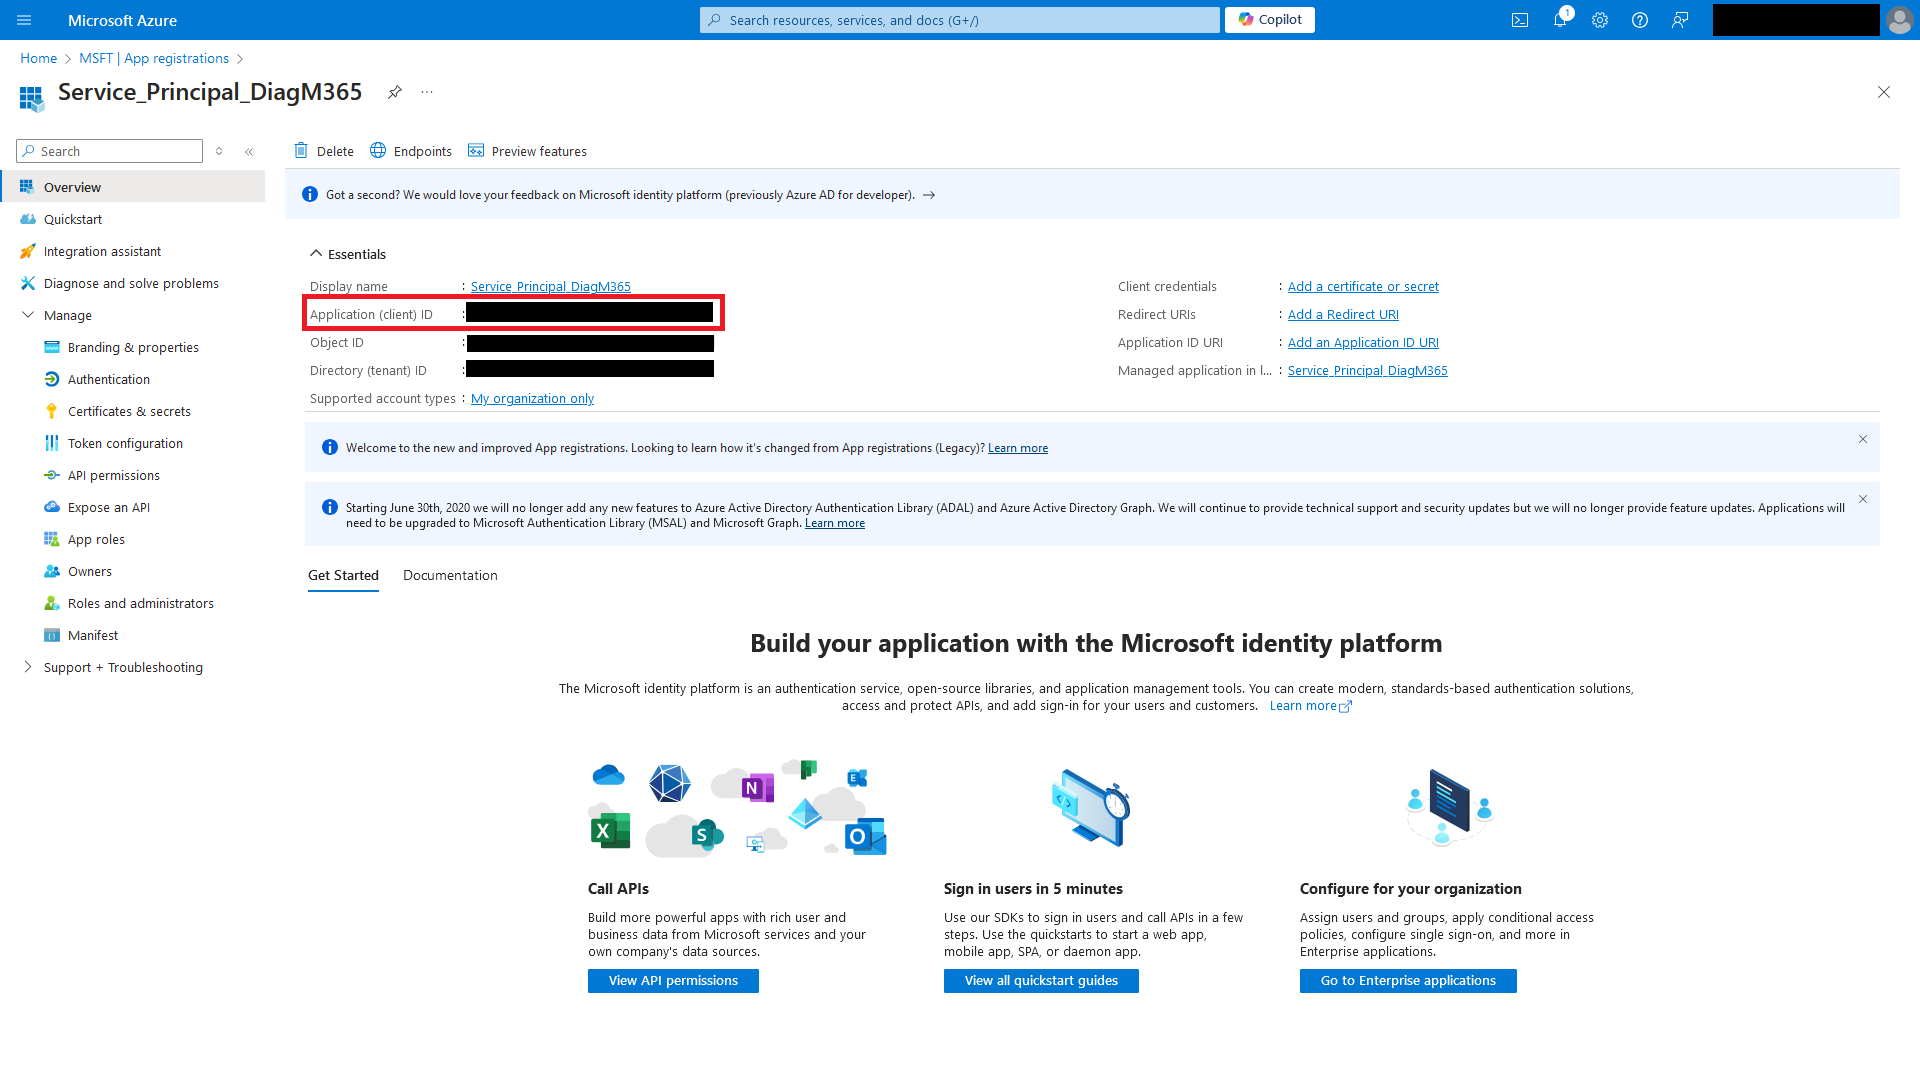Click View API permissions button
This screenshot has height=1080, width=1920.
coord(673,980)
